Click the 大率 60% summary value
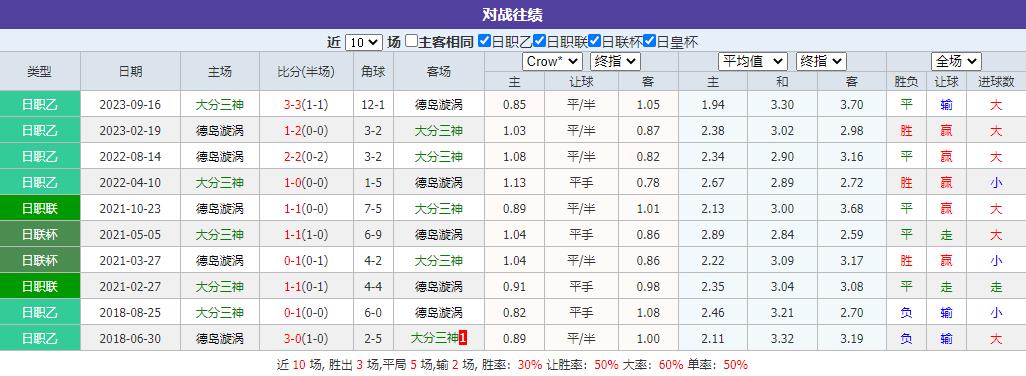Screen dimensions: 1026x376 point(671,365)
